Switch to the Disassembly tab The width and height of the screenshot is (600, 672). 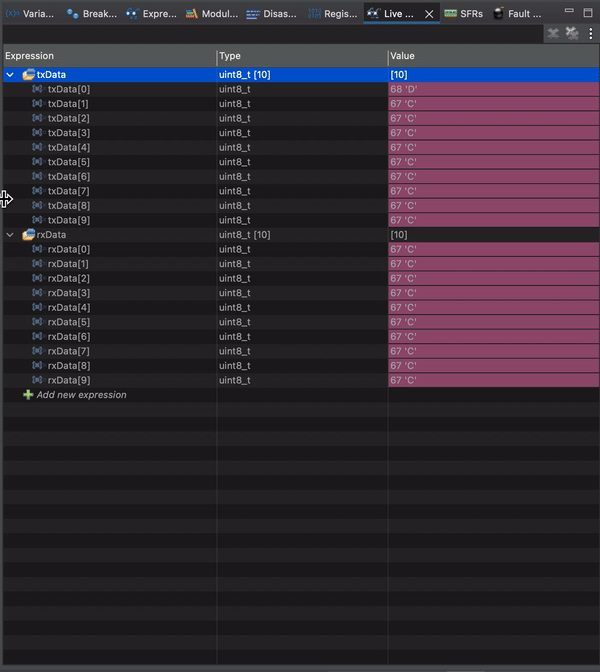272,14
